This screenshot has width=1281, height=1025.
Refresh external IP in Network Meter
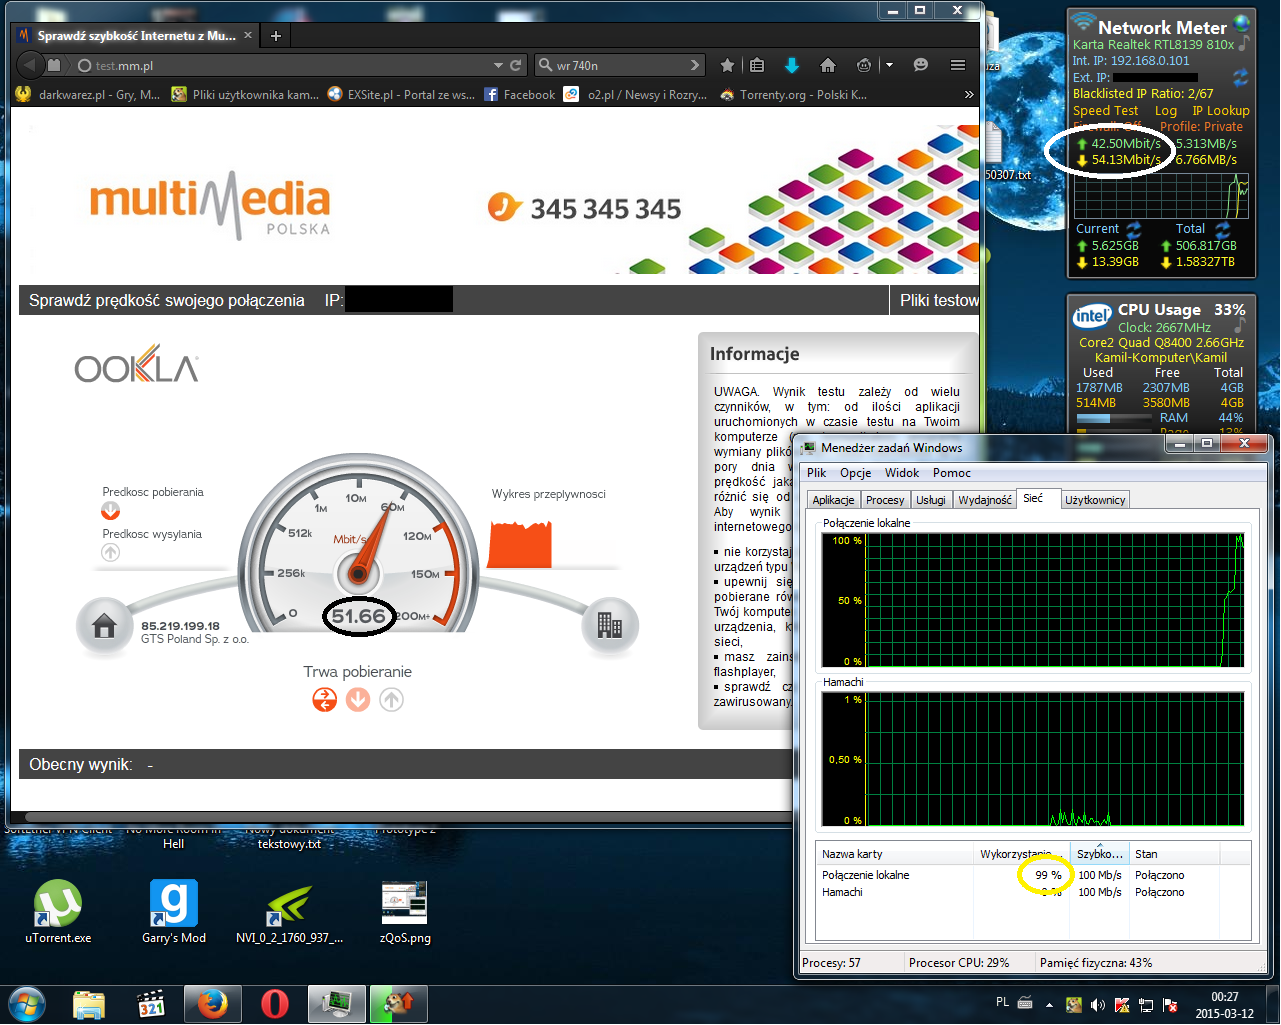coord(1240,77)
